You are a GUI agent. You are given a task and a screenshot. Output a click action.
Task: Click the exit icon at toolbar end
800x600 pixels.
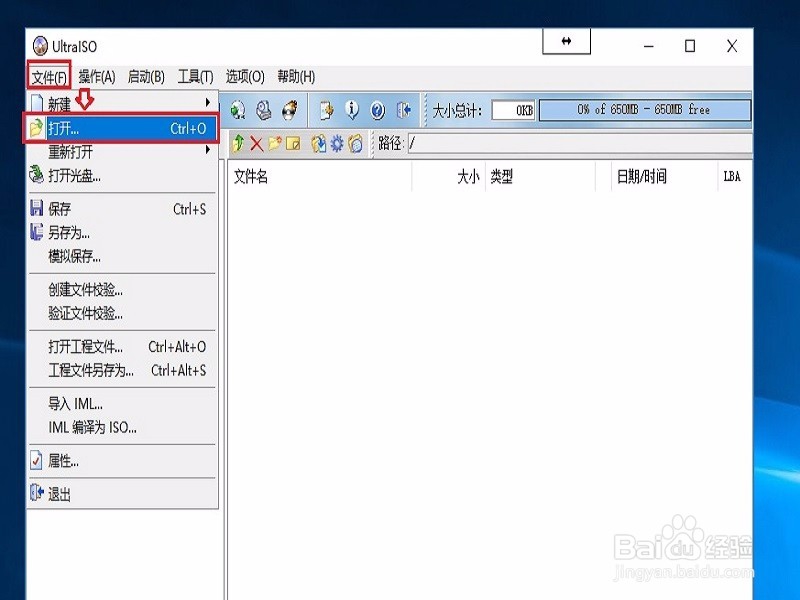tap(401, 110)
